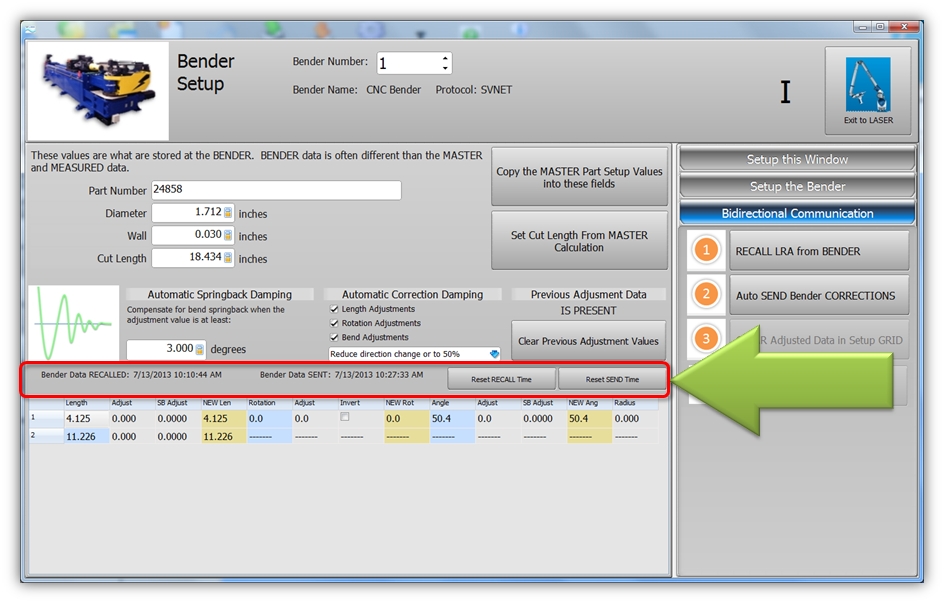
Task: Expand the Setup this Window section
Action: 797,160
